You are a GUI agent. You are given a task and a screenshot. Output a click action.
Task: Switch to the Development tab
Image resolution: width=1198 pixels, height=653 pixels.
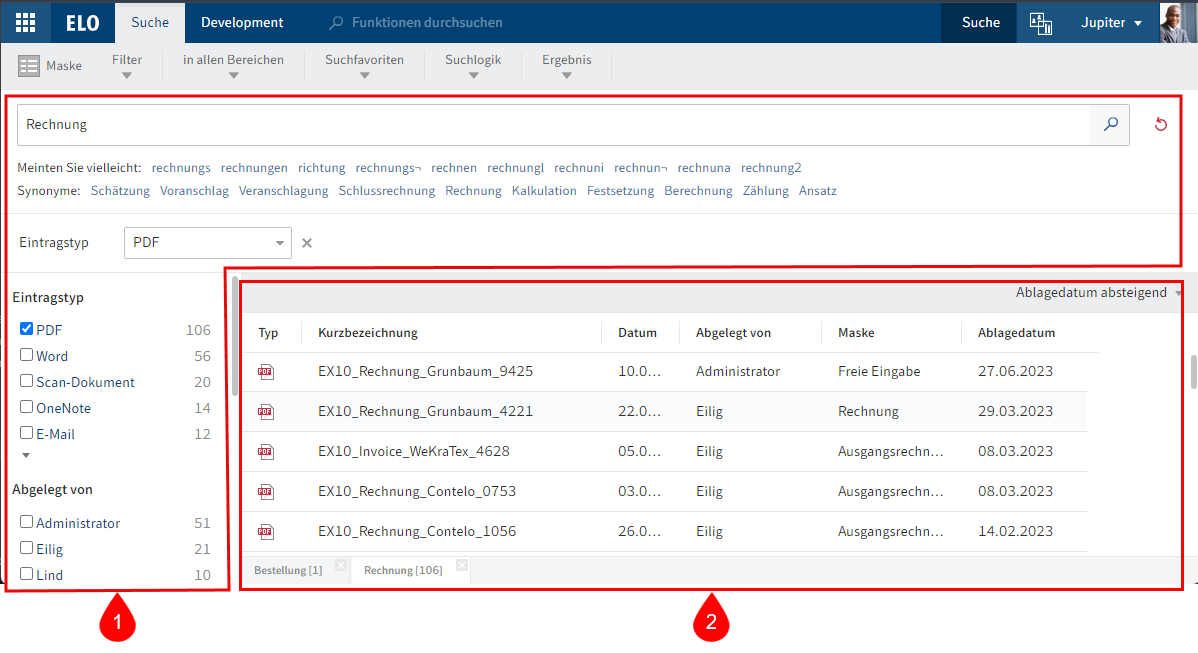point(242,22)
